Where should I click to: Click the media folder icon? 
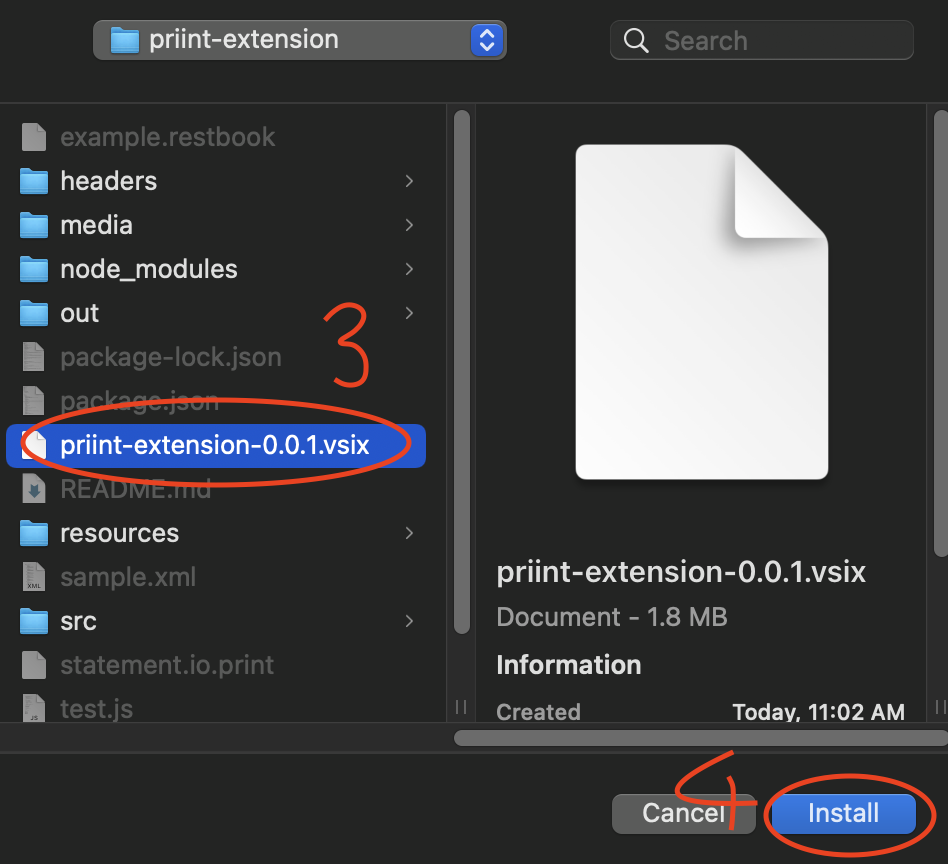[x=34, y=225]
